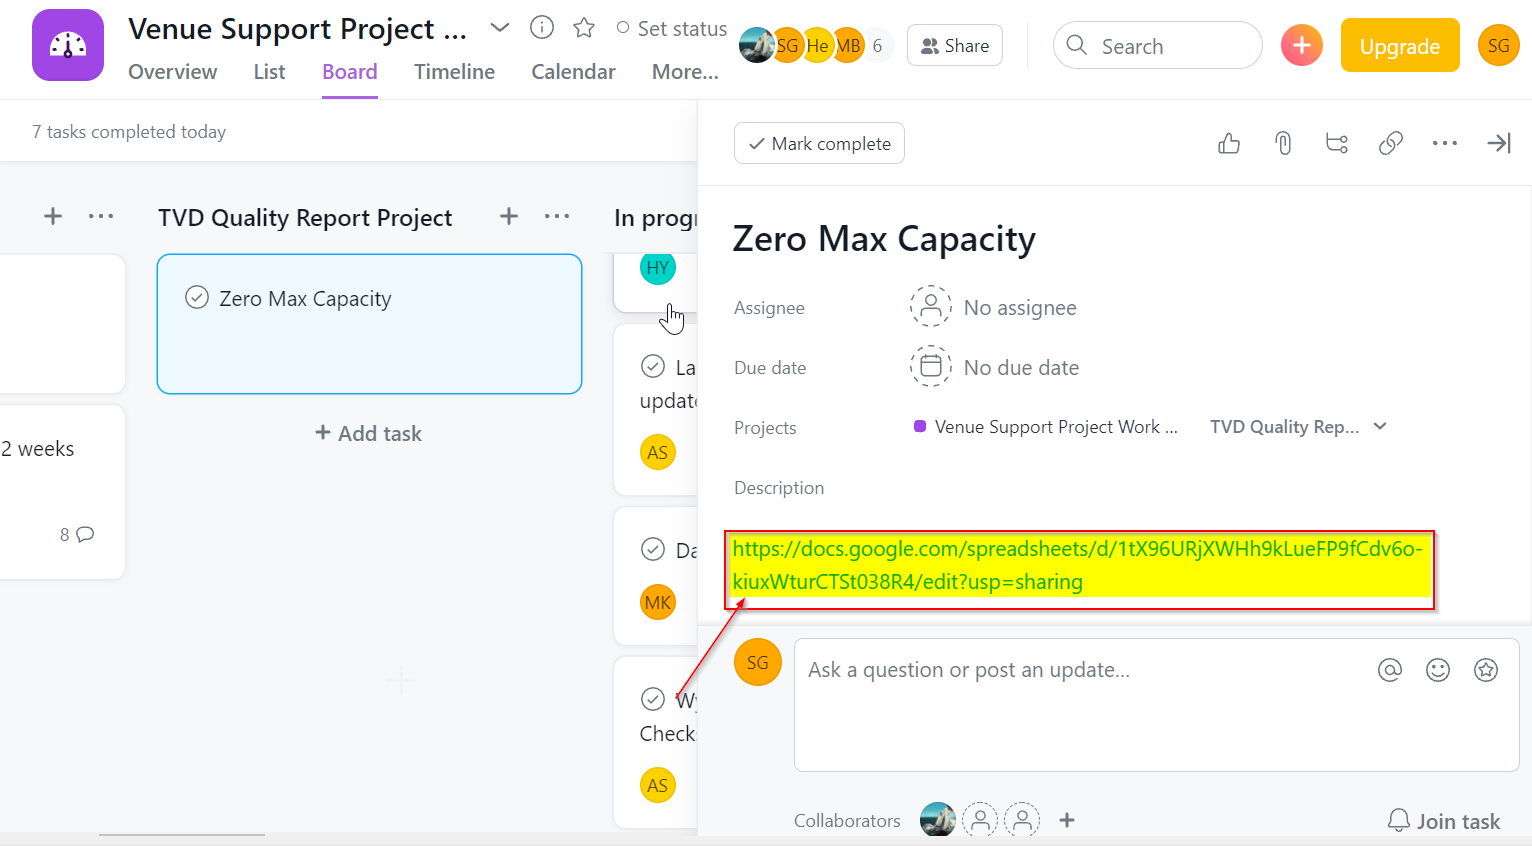
Task: Star the project as favorite
Action: pos(584,28)
